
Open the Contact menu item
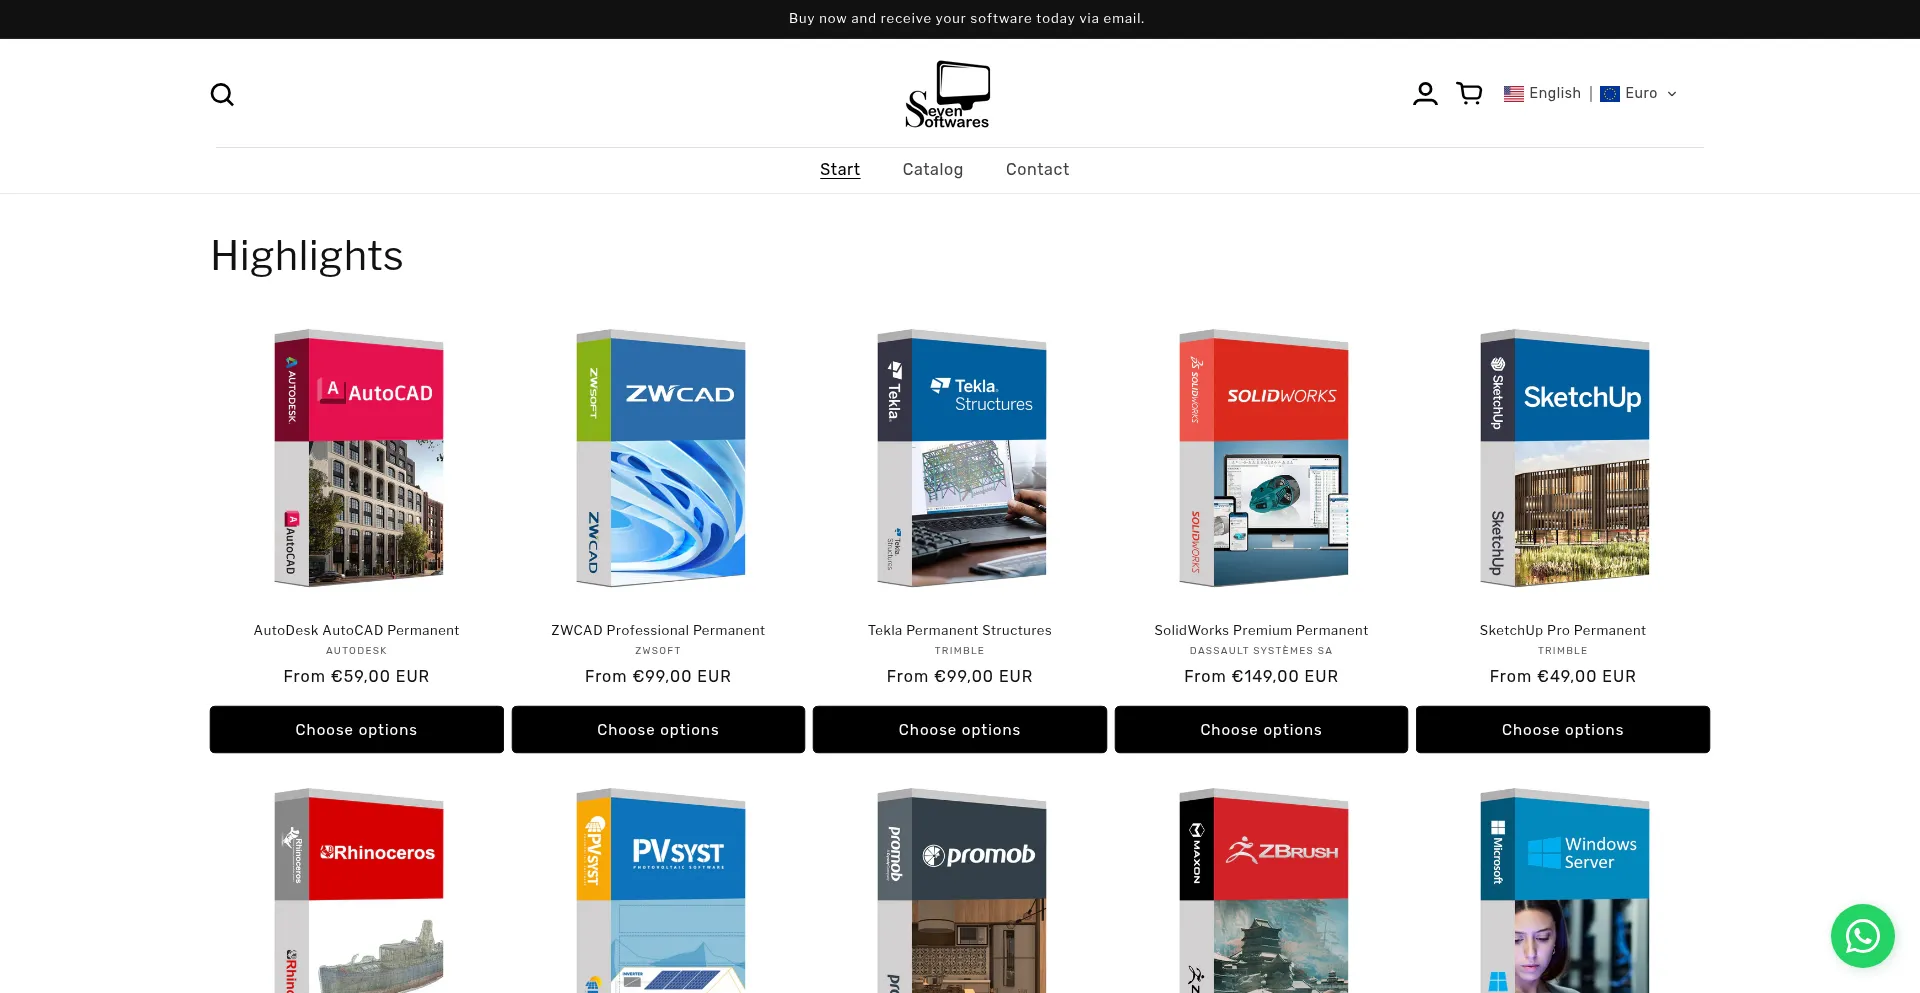point(1037,170)
